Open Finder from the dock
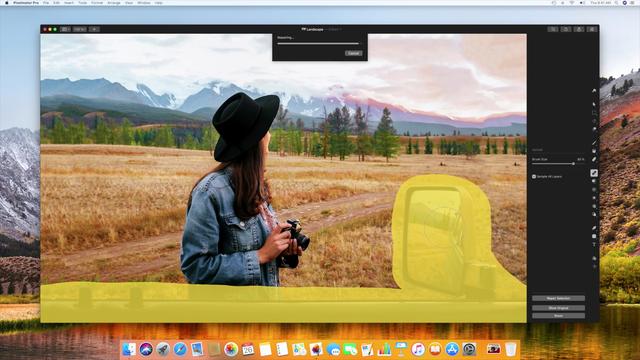 pos(129,349)
